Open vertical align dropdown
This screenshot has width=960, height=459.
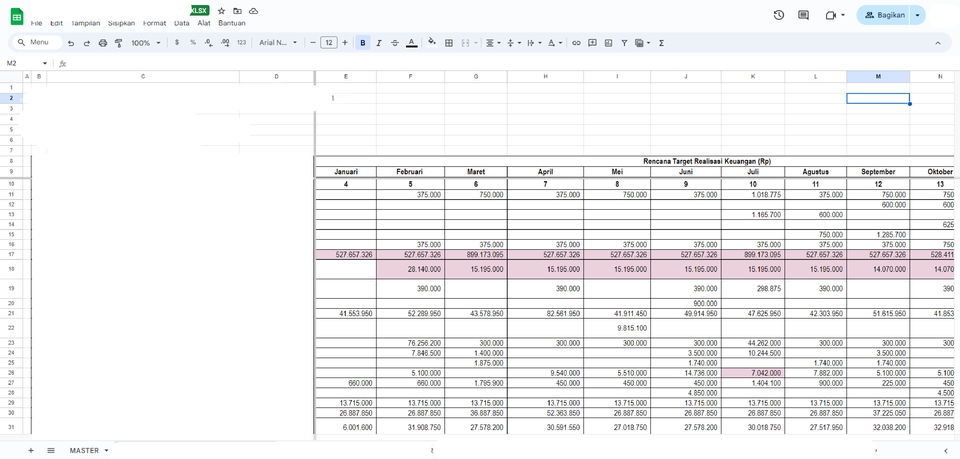coord(513,43)
